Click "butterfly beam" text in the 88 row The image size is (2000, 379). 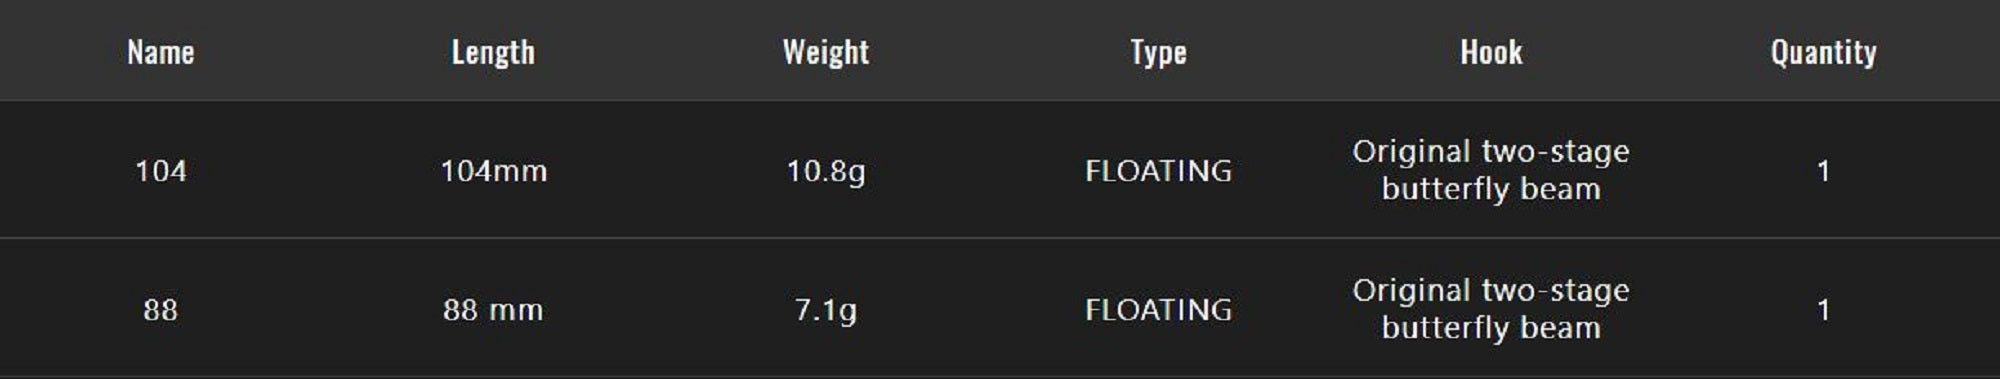click(x=1491, y=328)
